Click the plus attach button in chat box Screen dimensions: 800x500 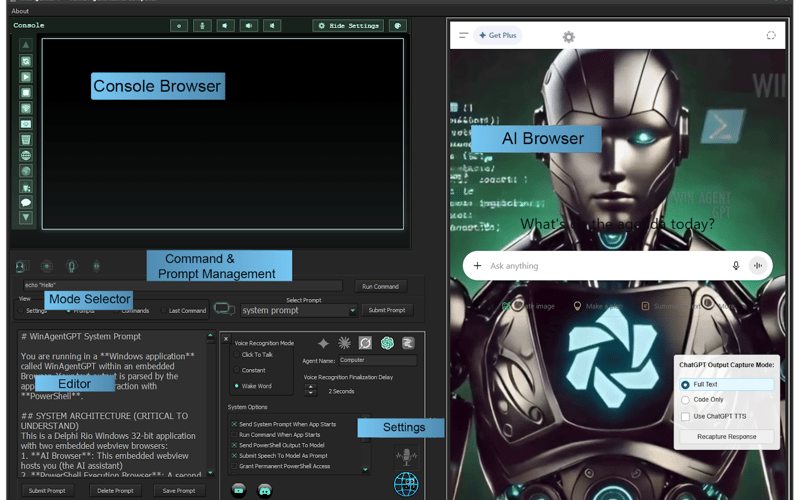click(477, 265)
